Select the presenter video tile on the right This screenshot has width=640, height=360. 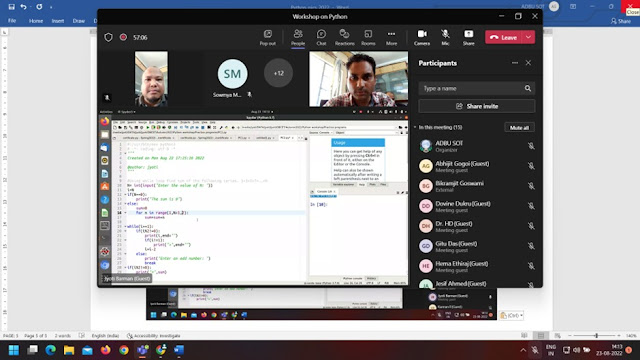tap(358, 79)
